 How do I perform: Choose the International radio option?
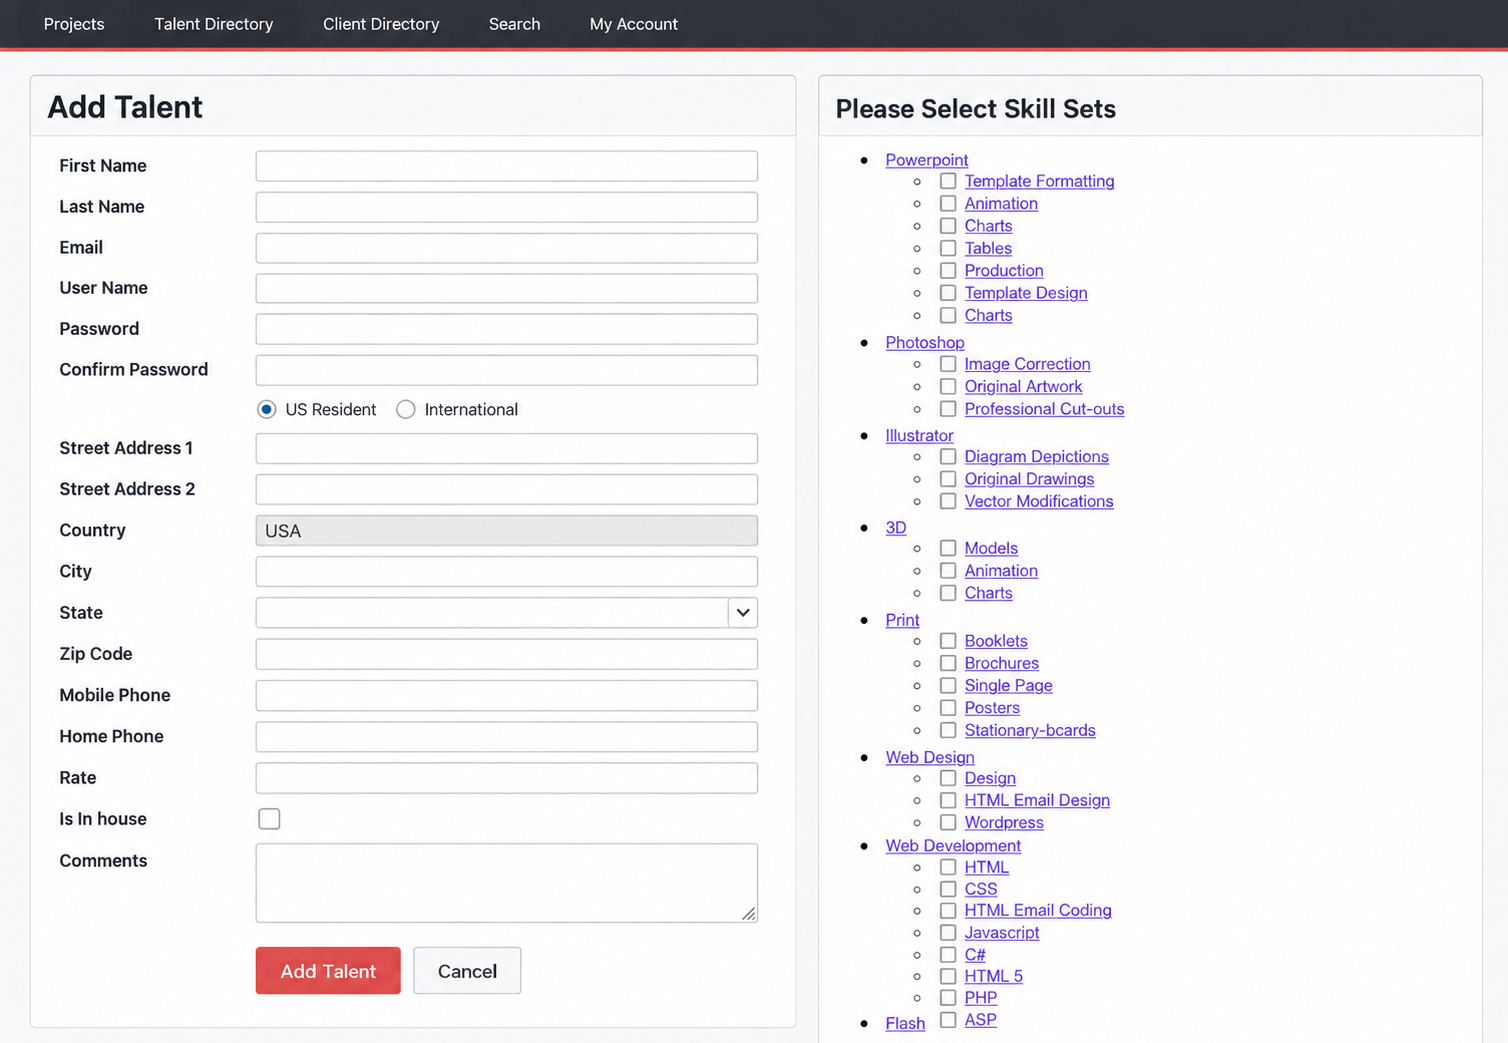(406, 409)
